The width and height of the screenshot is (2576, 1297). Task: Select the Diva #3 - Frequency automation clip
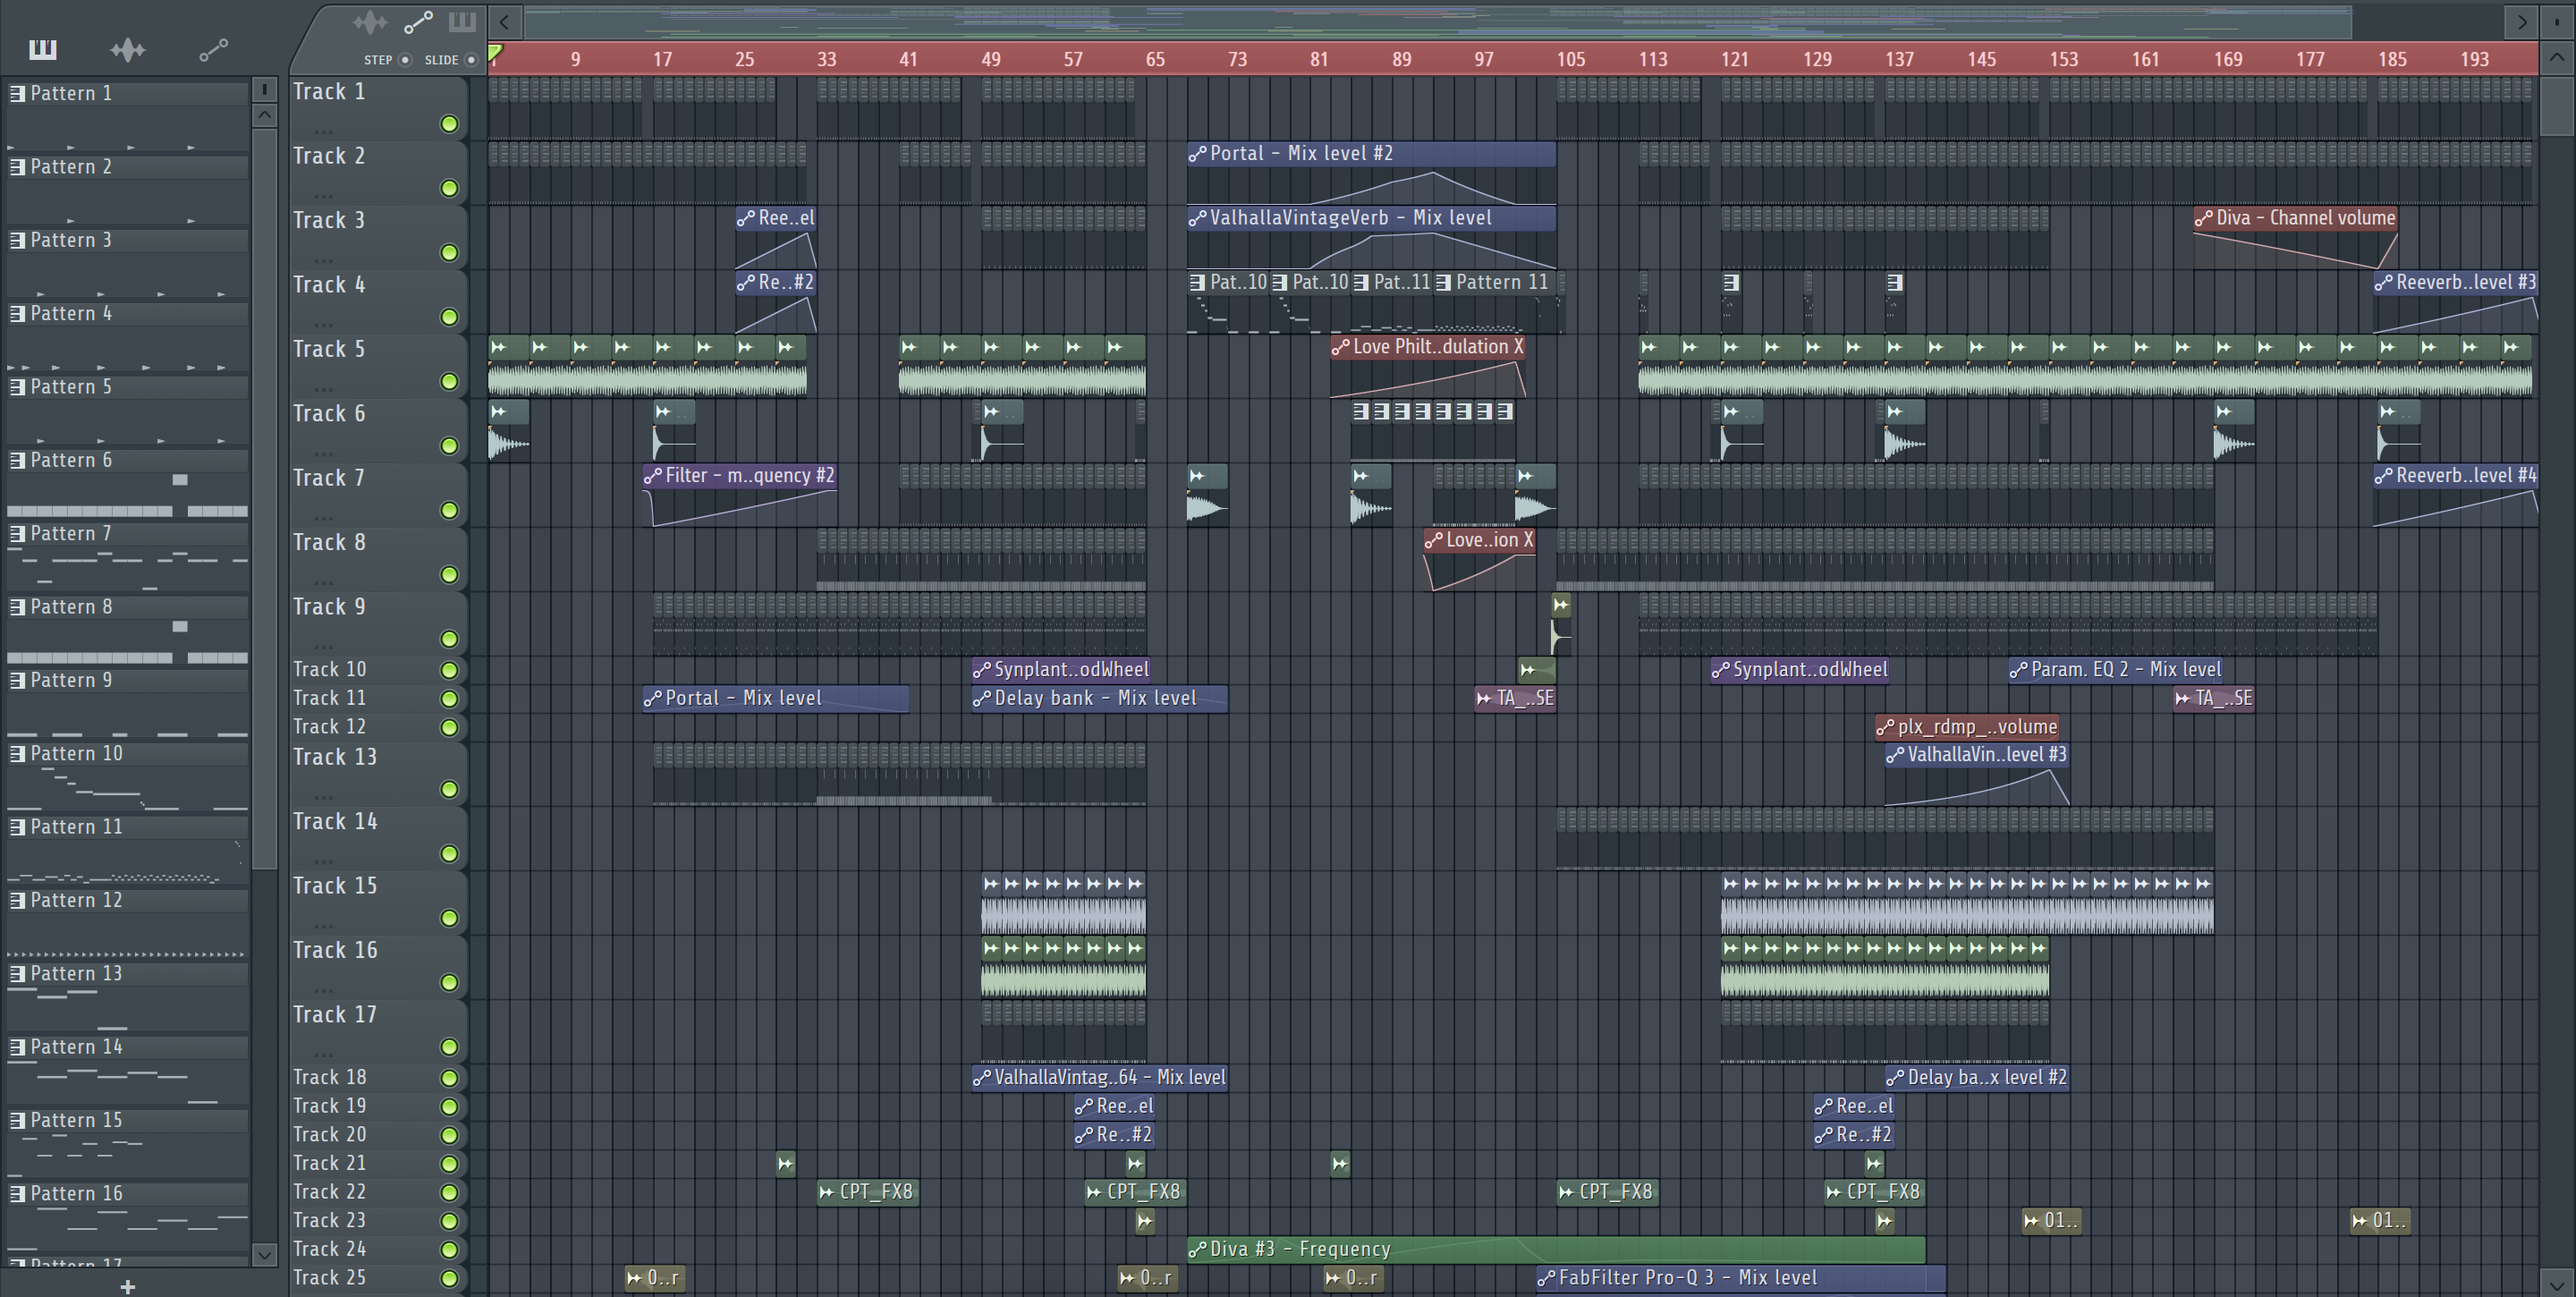click(1555, 1249)
